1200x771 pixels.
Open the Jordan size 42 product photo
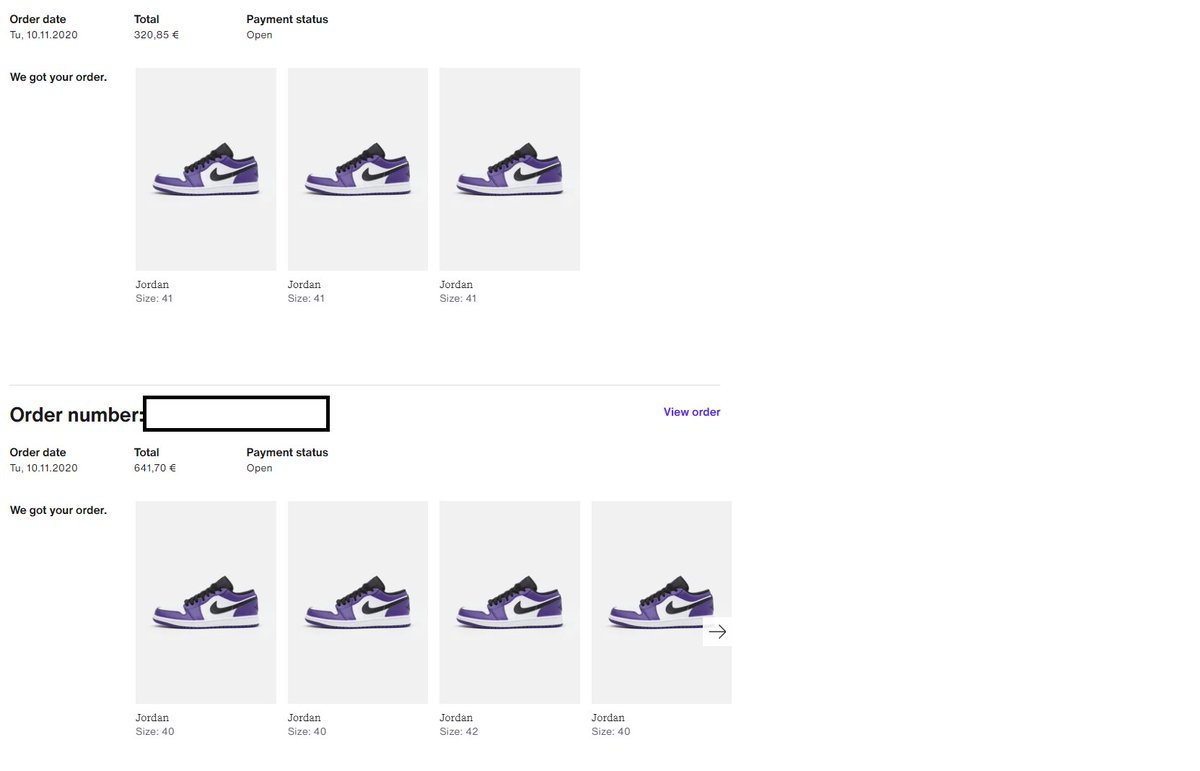click(x=509, y=601)
